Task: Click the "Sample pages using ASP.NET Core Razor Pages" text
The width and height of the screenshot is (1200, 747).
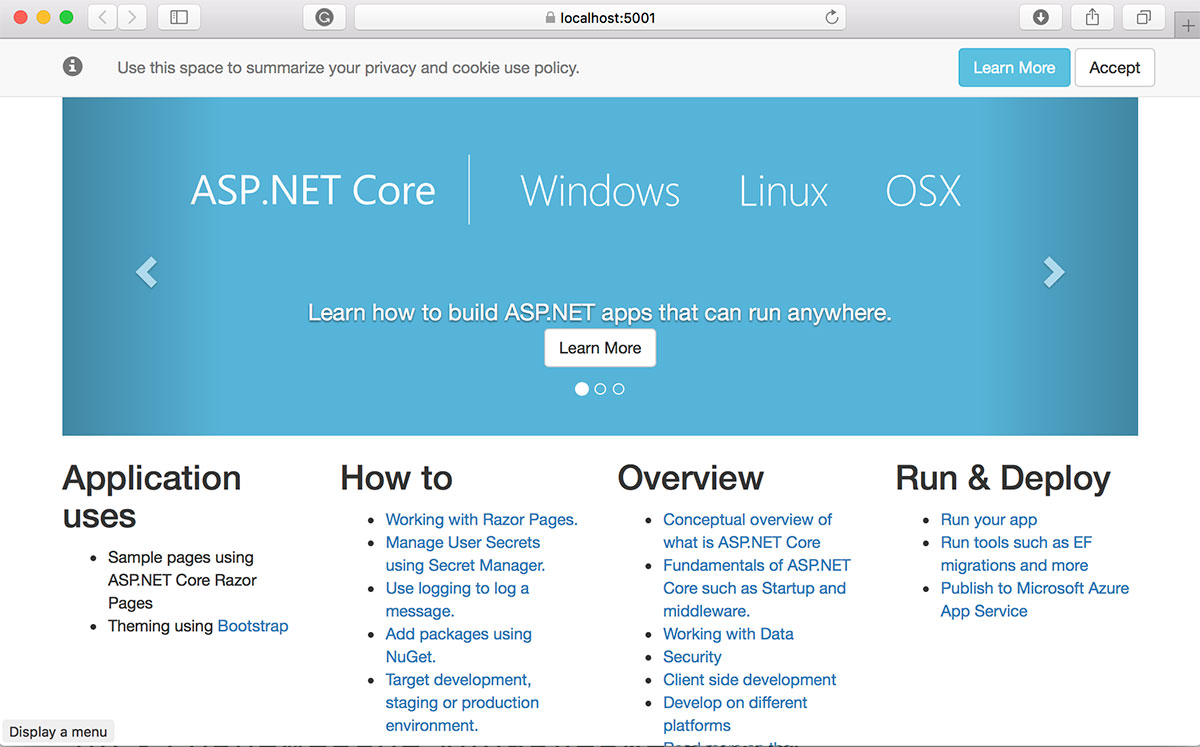Action: [x=182, y=580]
